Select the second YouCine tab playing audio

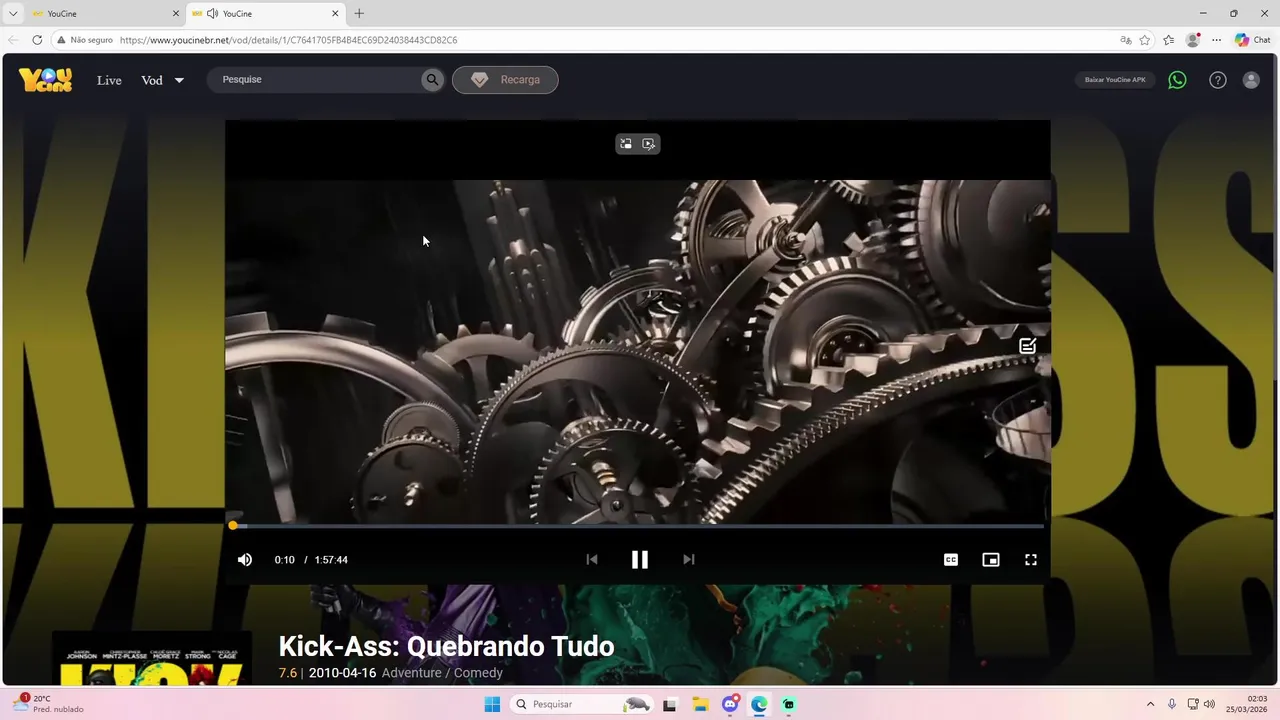pos(264,14)
